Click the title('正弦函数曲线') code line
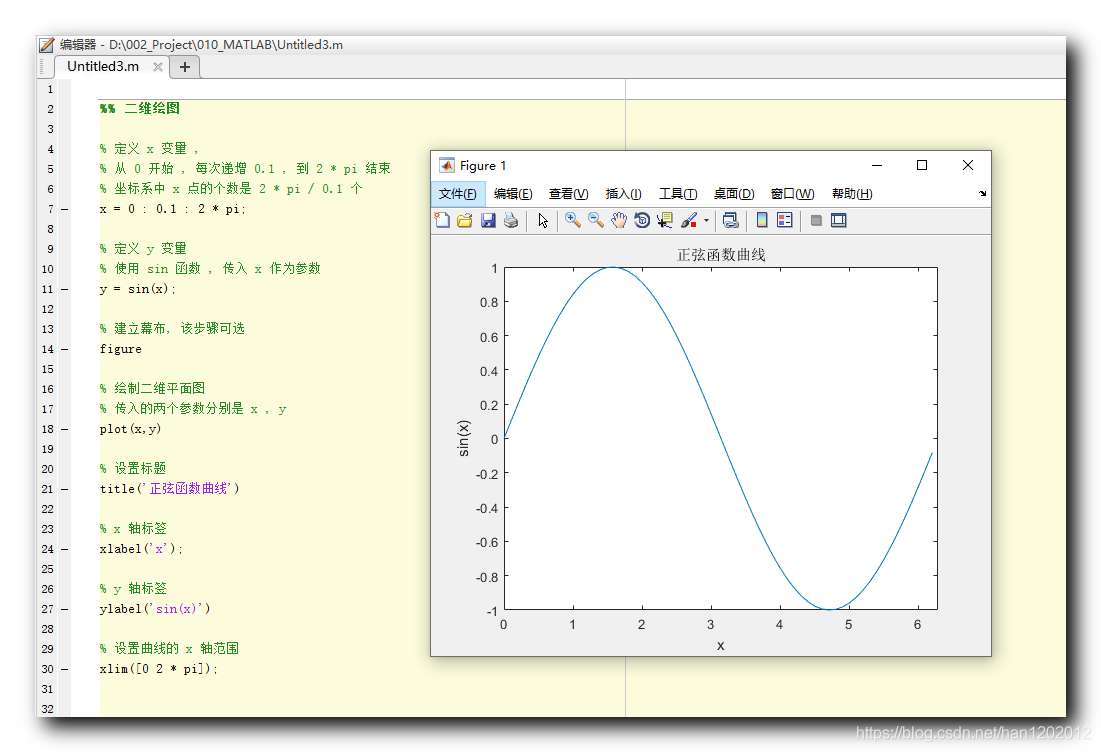The width and height of the screenshot is (1101, 752). point(169,489)
